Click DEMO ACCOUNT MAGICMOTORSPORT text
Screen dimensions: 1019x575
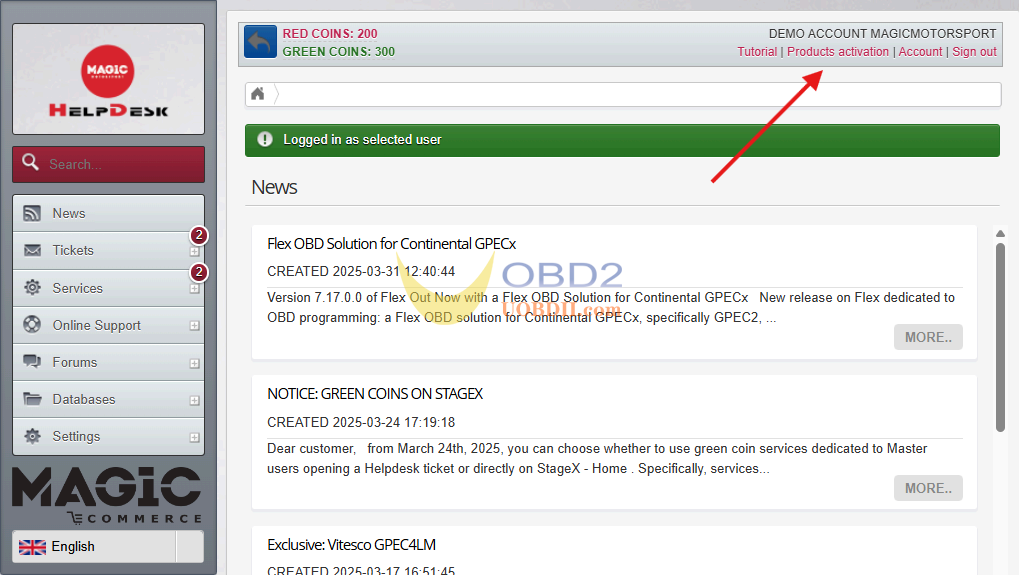[883, 34]
